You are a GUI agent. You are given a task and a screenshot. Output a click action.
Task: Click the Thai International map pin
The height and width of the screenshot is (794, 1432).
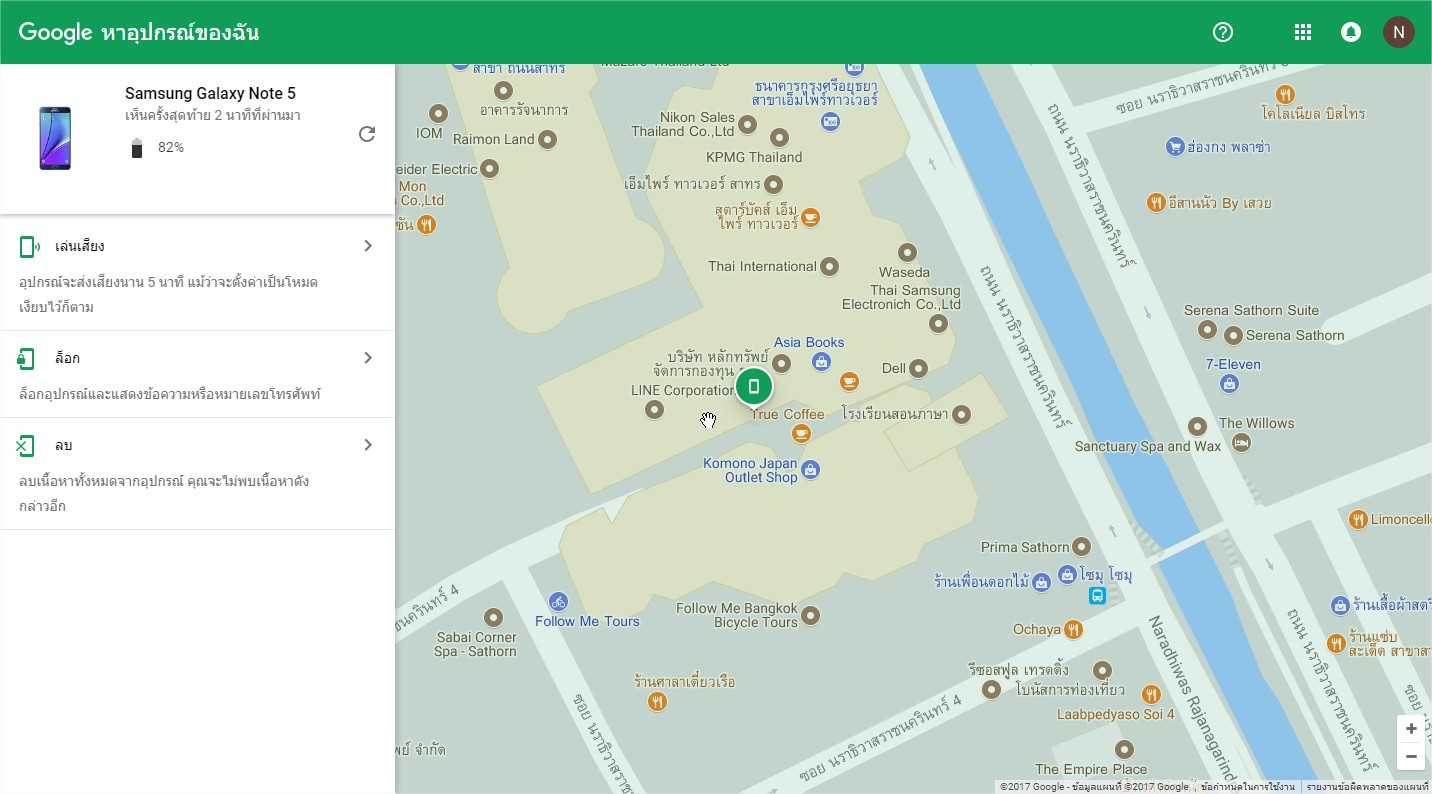(x=829, y=266)
